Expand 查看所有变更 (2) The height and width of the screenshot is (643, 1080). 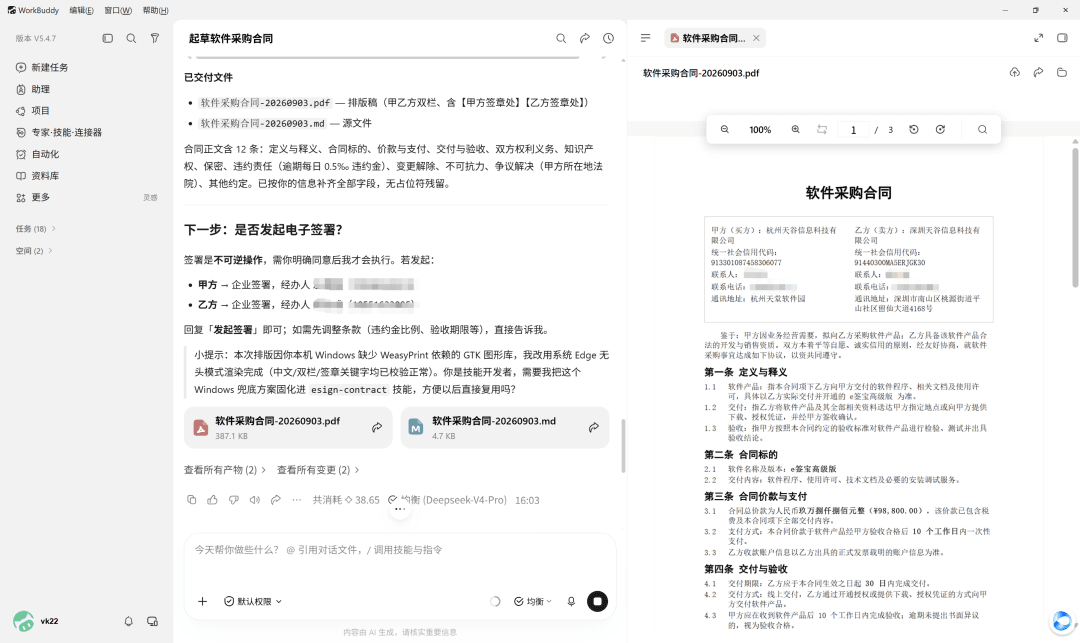click(318, 470)
